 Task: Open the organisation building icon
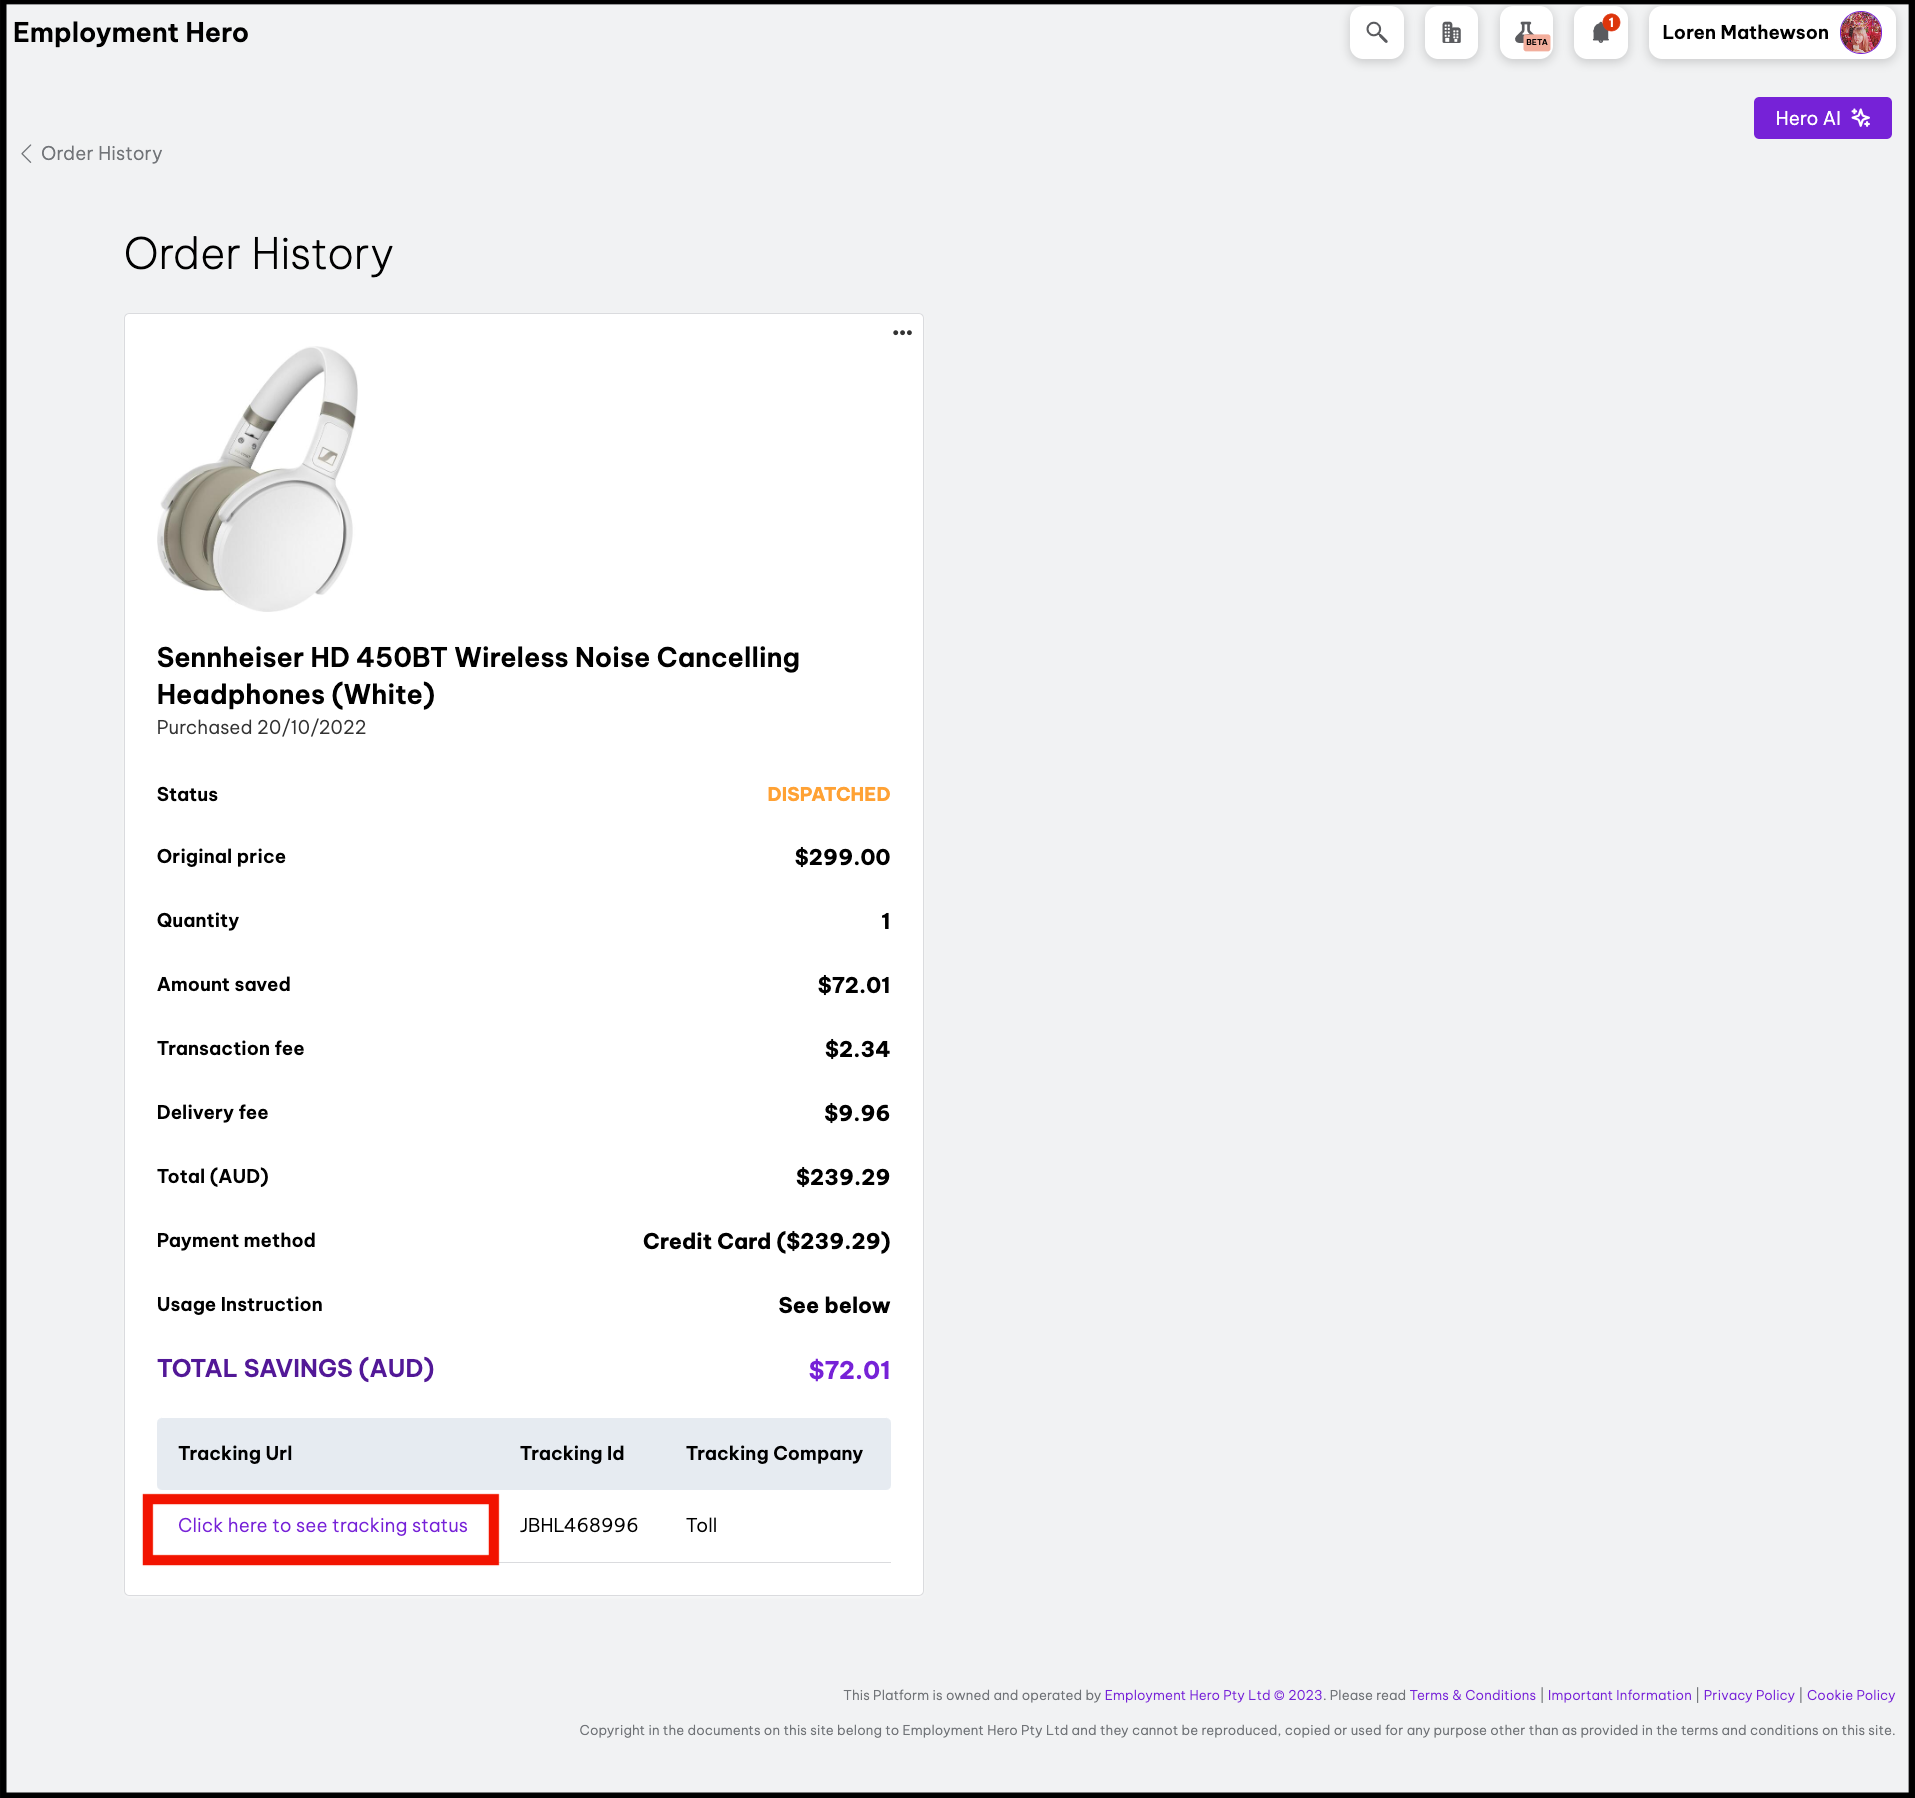click(x=1451, y=33)
